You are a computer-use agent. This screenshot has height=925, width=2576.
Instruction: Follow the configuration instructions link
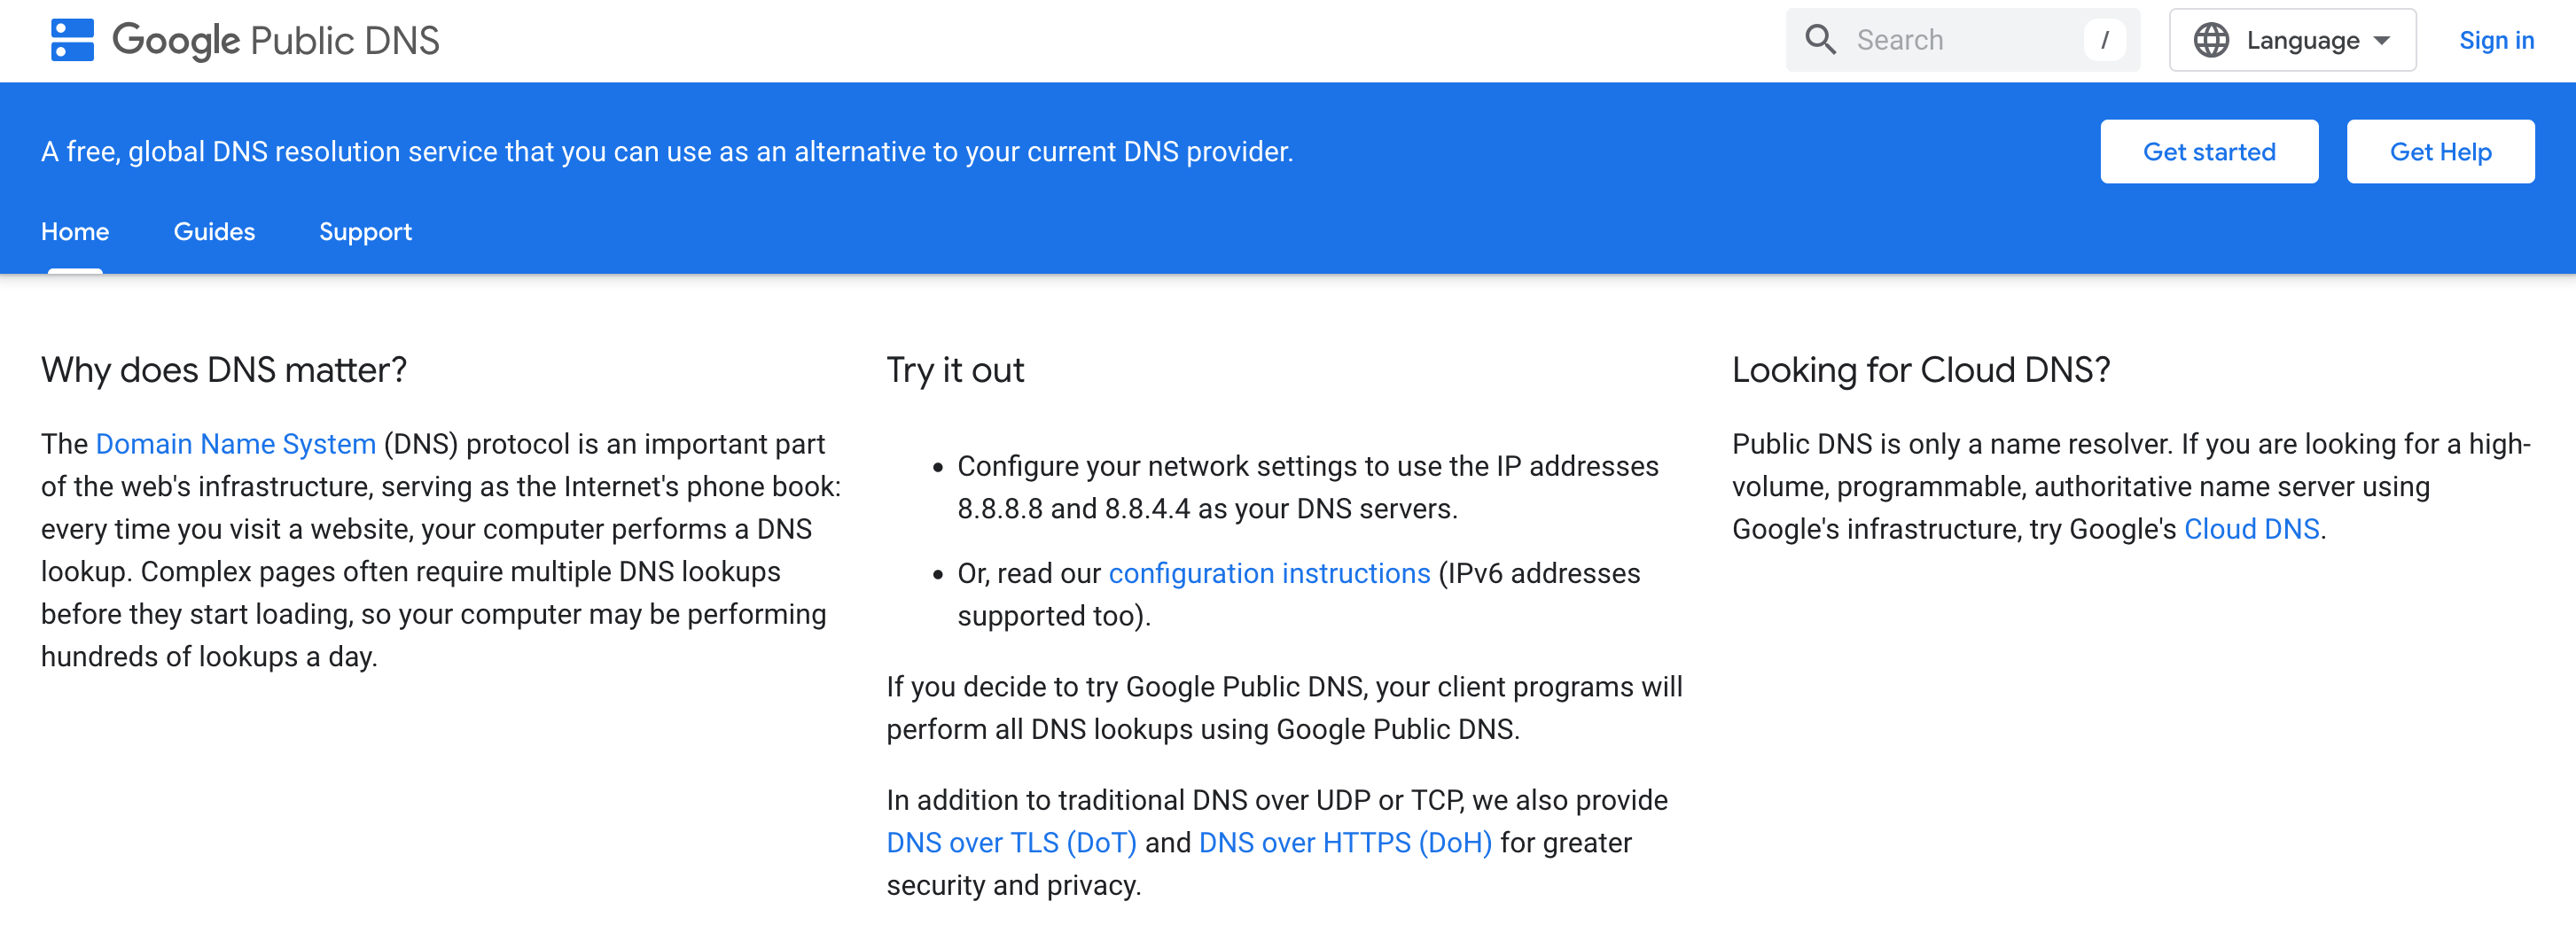tap(1269, 573)
